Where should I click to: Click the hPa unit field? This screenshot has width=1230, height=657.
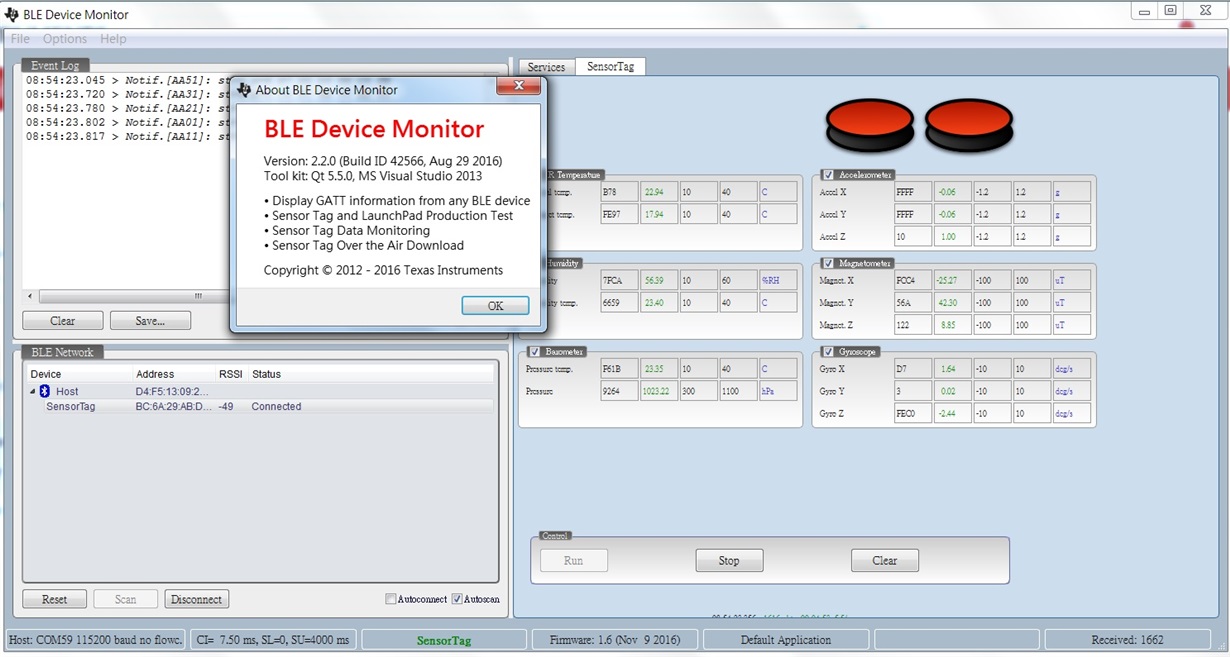pos(777,391)
